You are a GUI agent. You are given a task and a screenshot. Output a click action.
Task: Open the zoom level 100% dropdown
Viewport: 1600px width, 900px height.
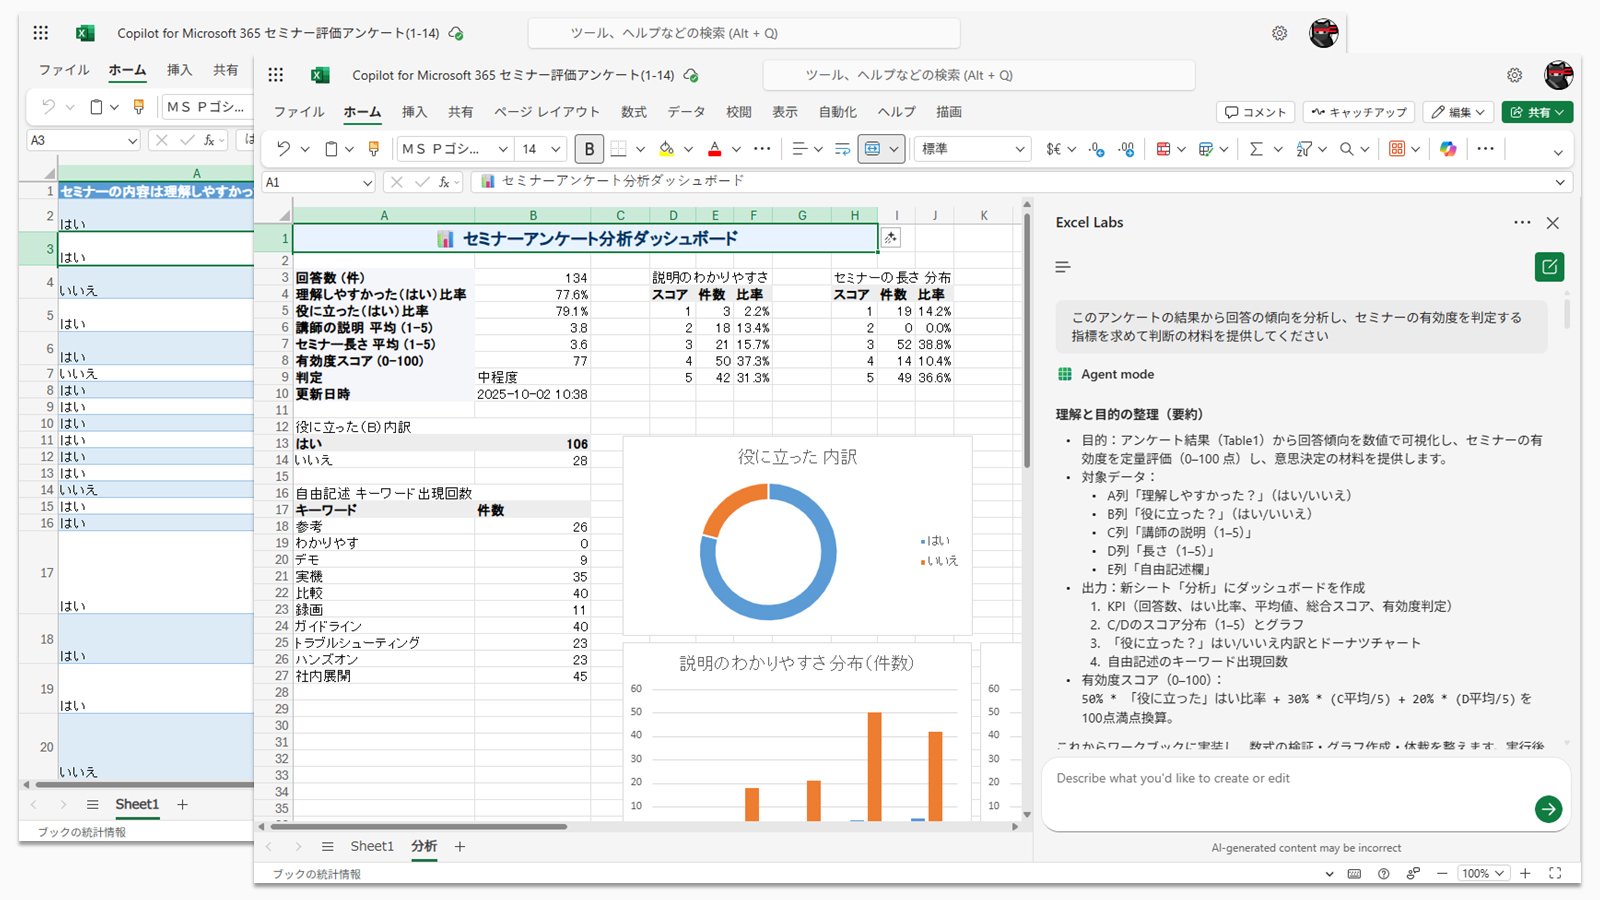(1482, 873)
